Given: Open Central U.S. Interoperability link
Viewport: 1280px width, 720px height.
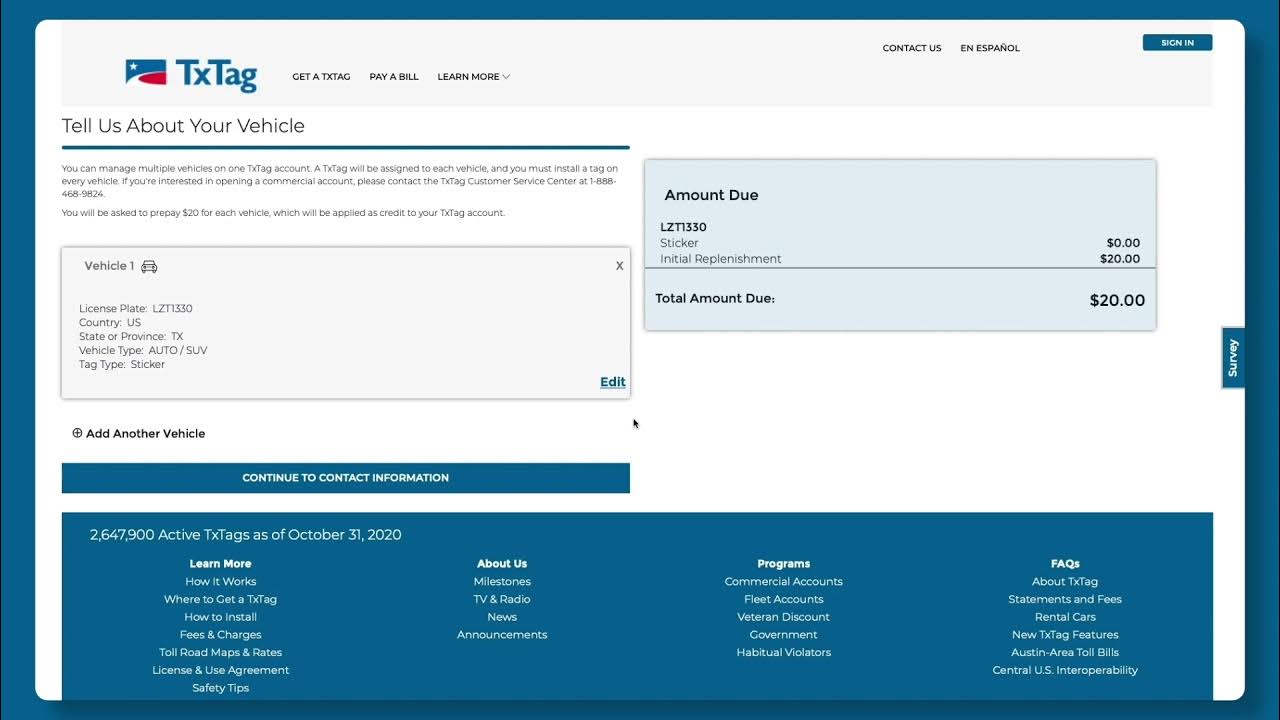Looking at the screenshot, I should point(1065,670).
